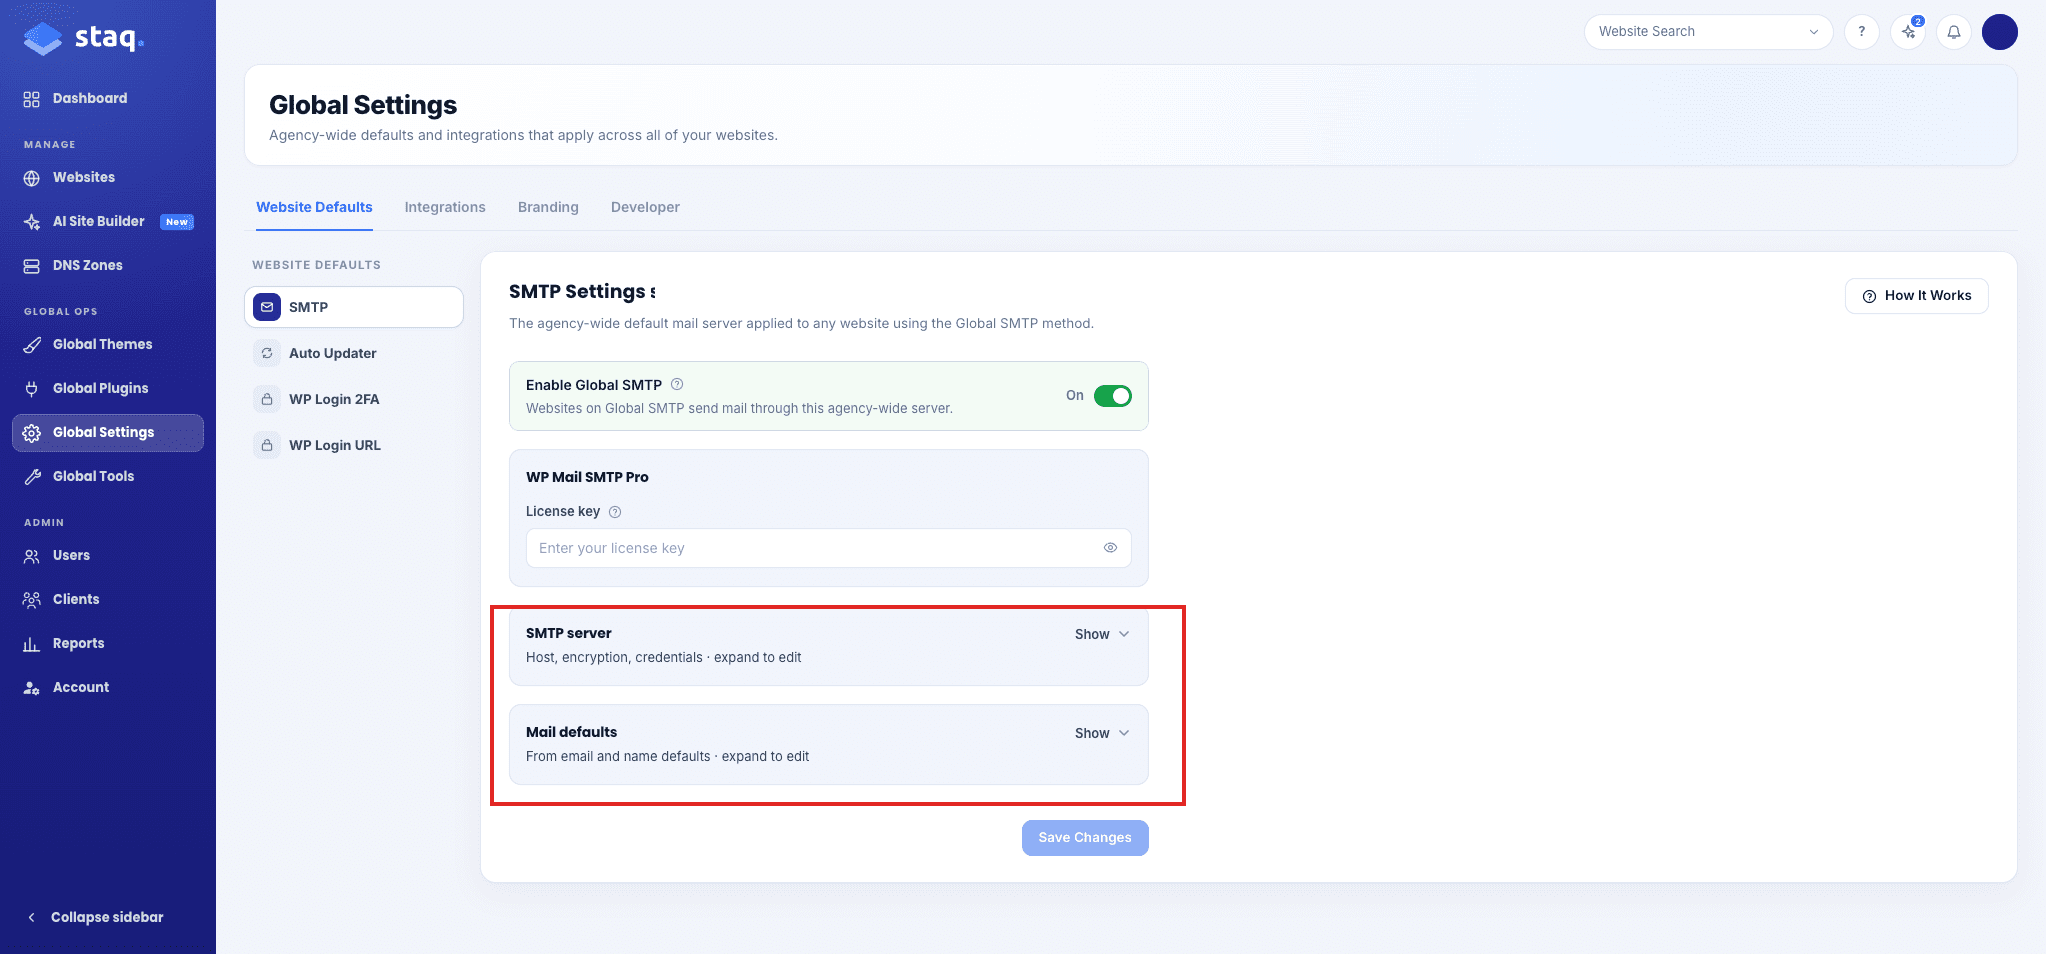Screen dimensions: 2046x954
Task: Click the staq logo
Action: coord(84,38)
